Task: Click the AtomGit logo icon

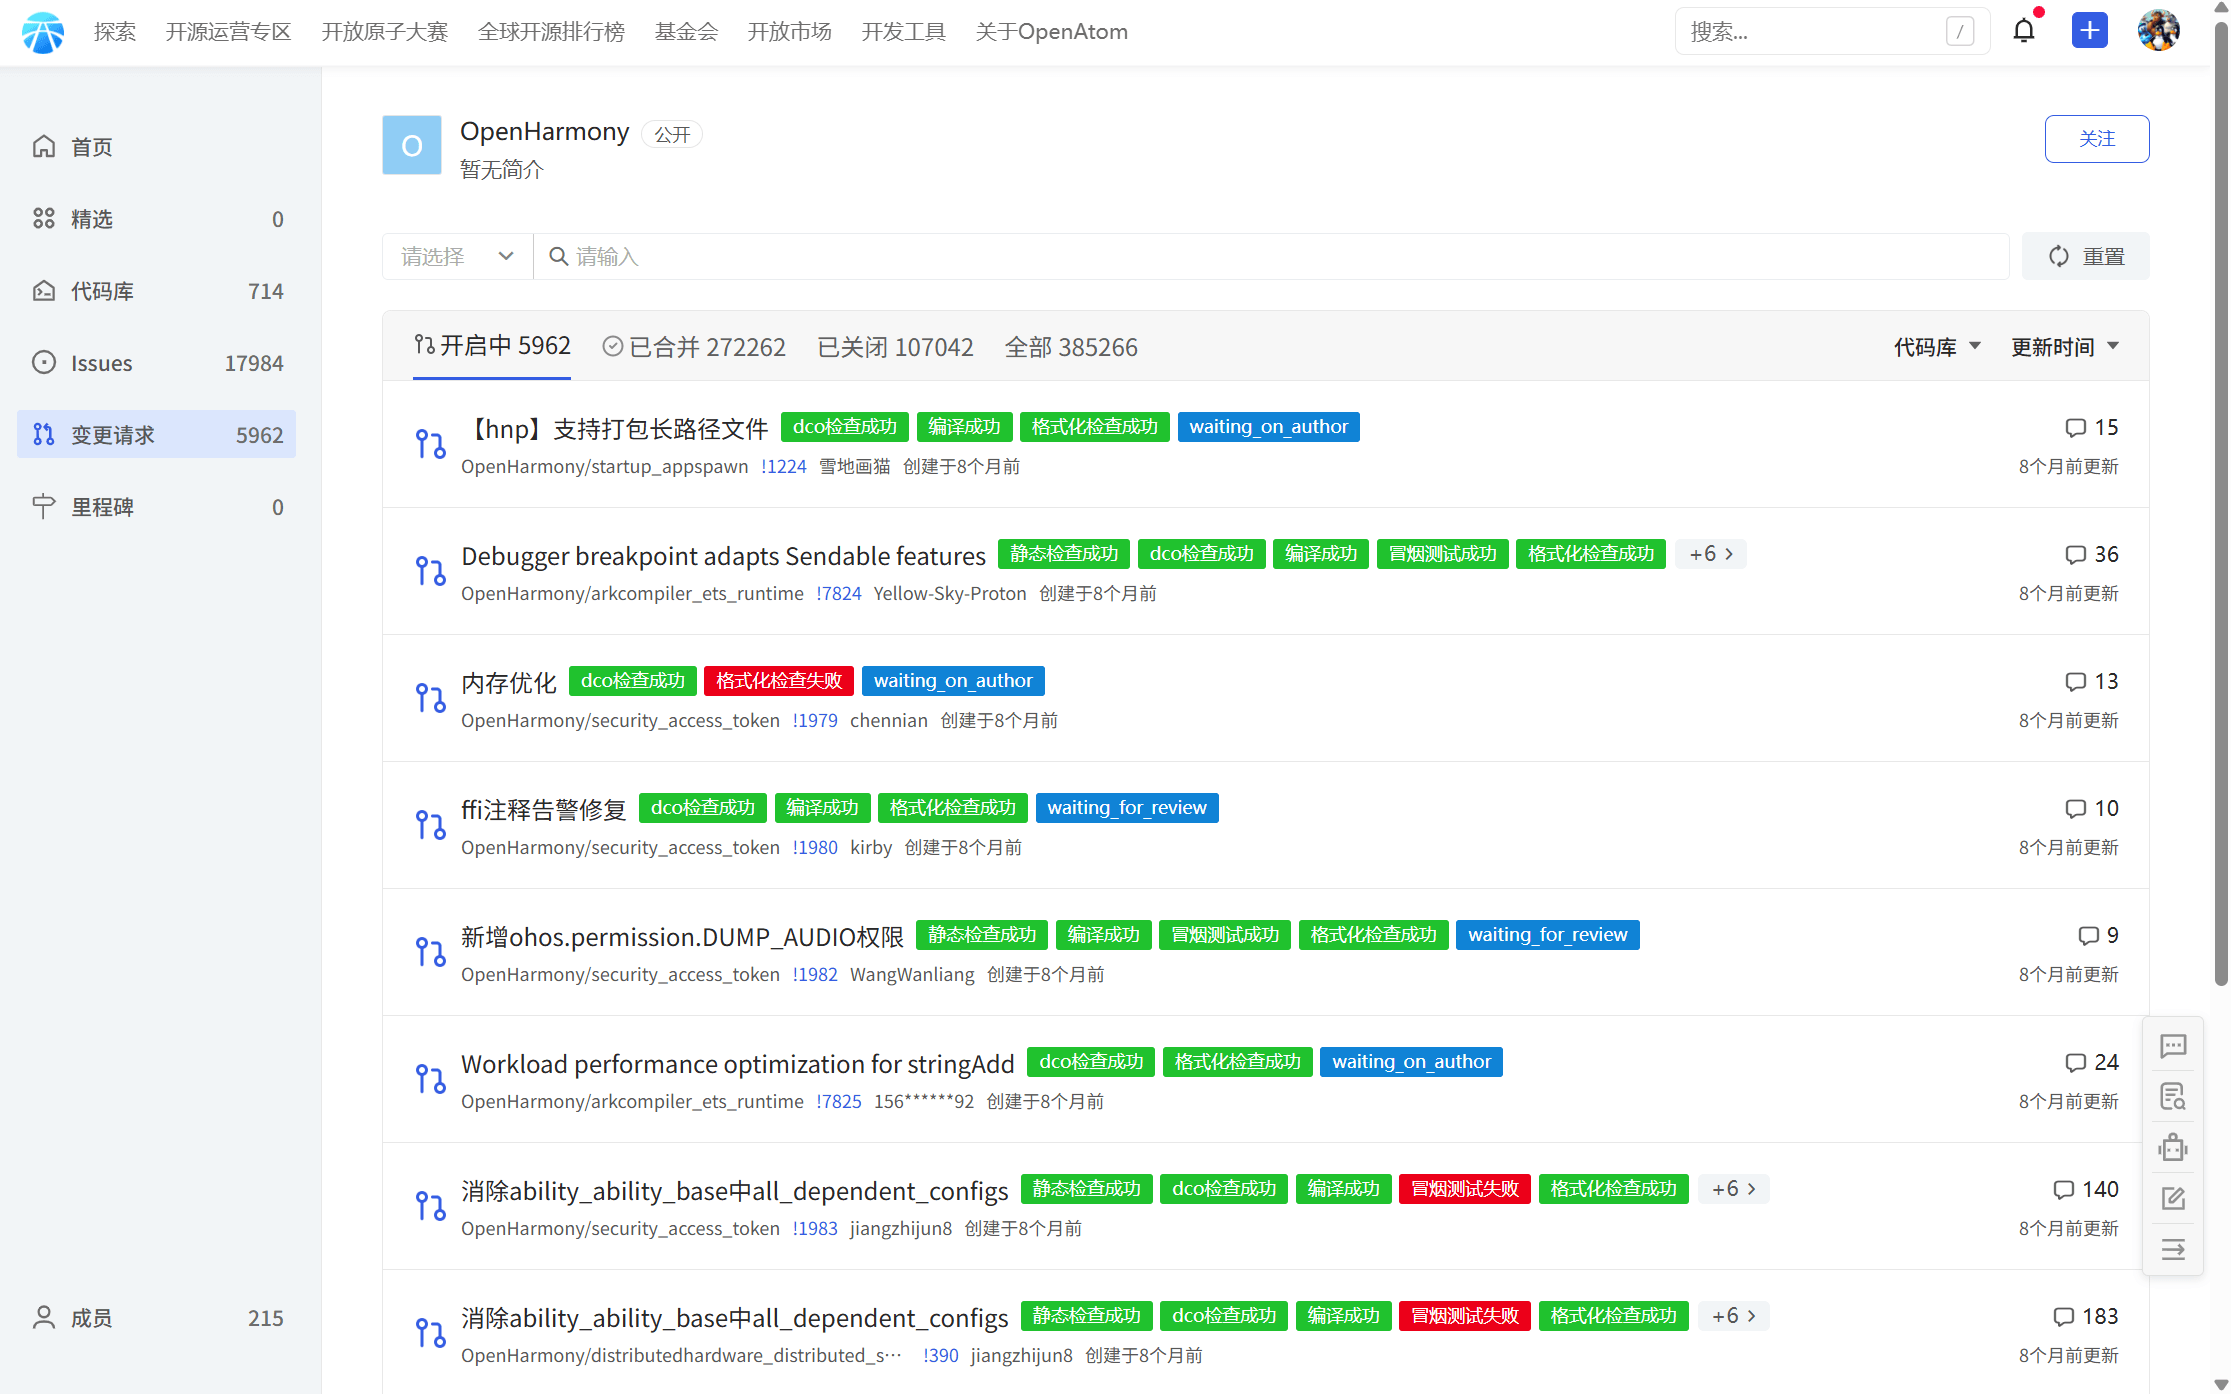Action: (x=43, y=32)
